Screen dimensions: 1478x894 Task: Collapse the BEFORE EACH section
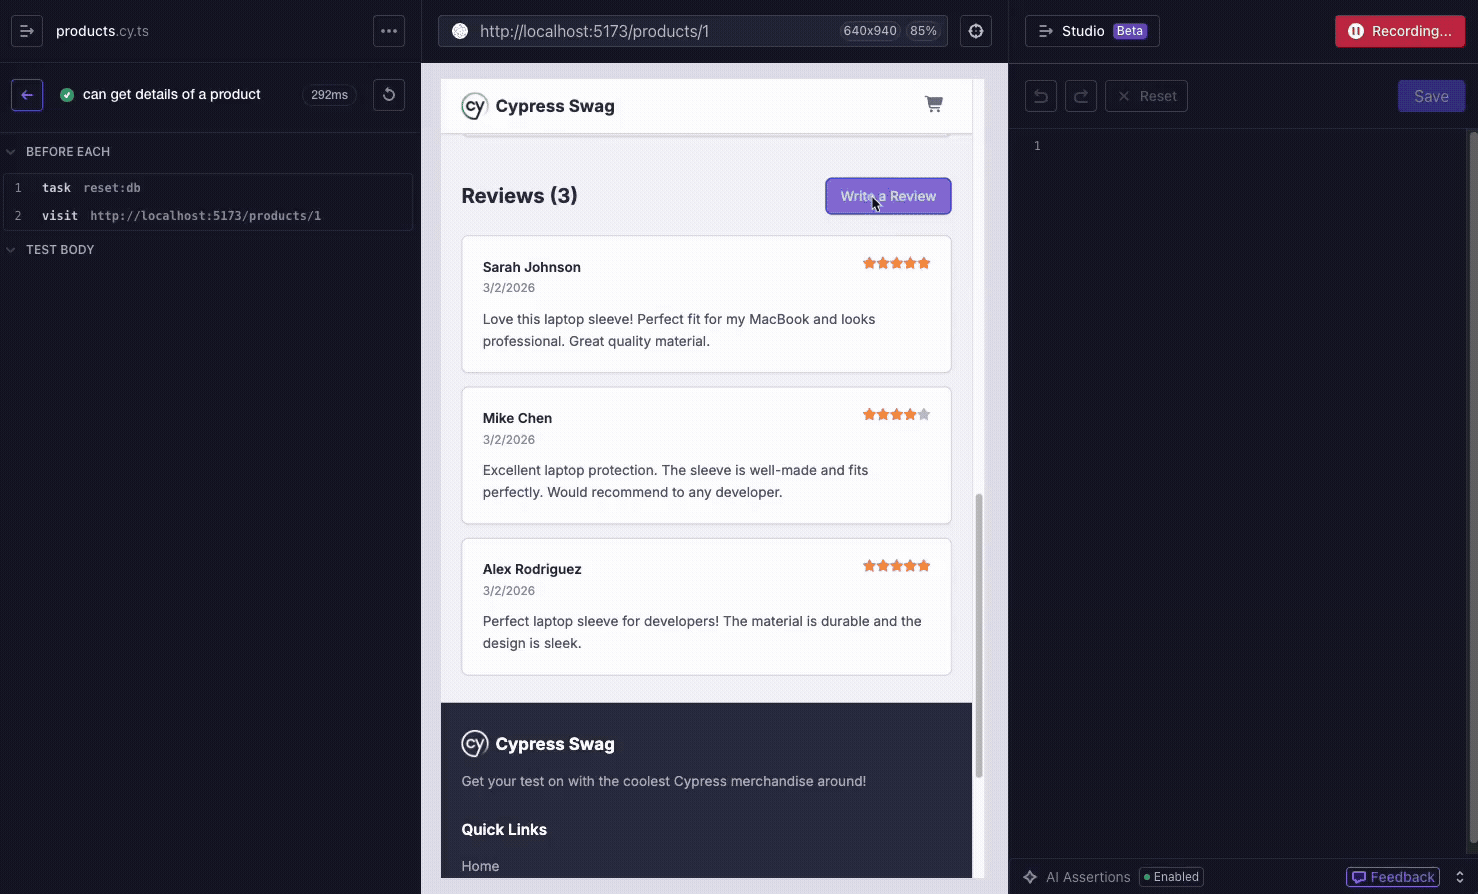point(60,152)
